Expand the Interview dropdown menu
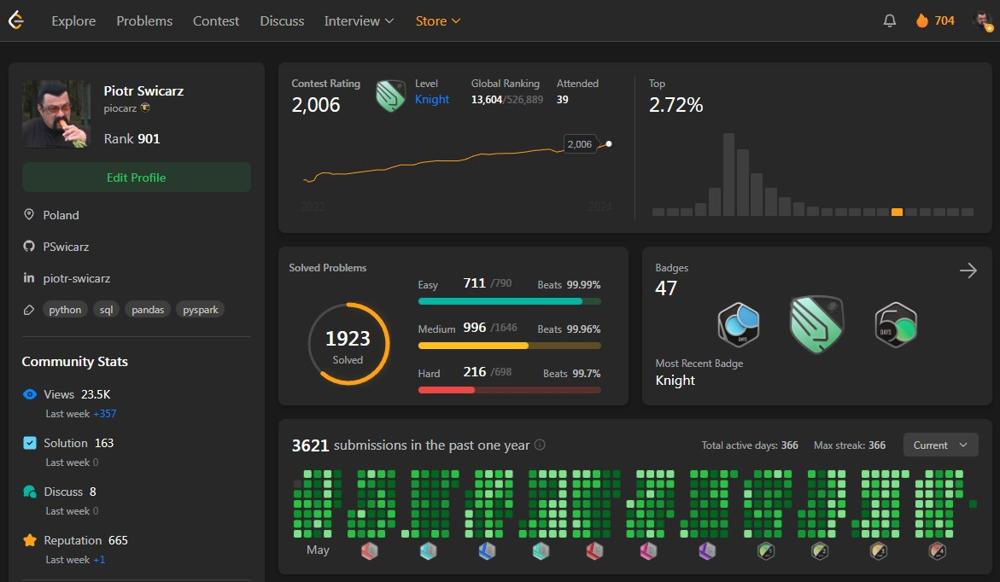 pyautogui.click(x=359, y=20)
